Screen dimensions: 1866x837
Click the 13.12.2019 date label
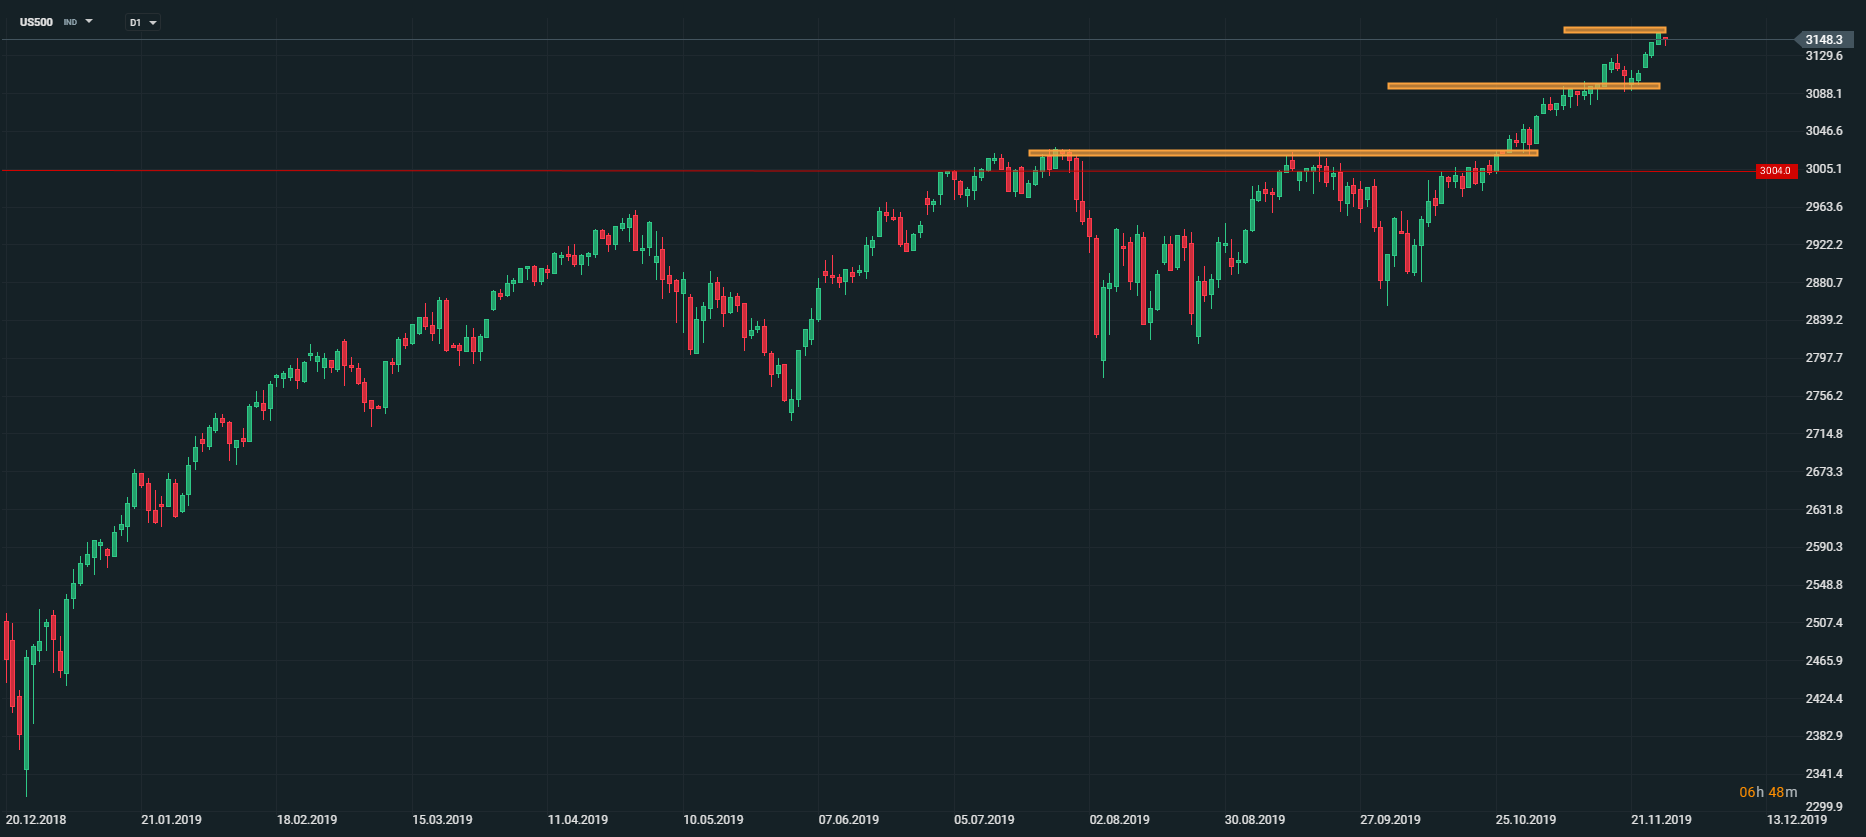[x=1796, y=820]
